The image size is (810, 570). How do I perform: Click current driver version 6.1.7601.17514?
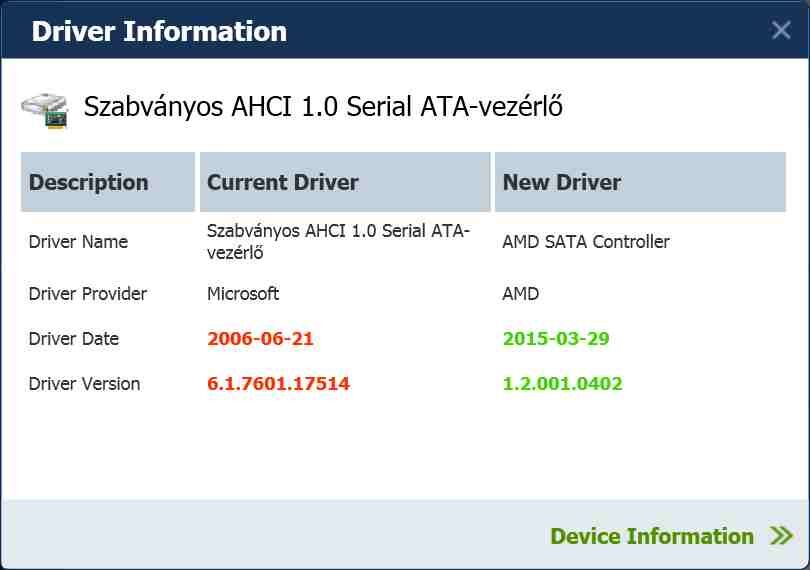278,384
